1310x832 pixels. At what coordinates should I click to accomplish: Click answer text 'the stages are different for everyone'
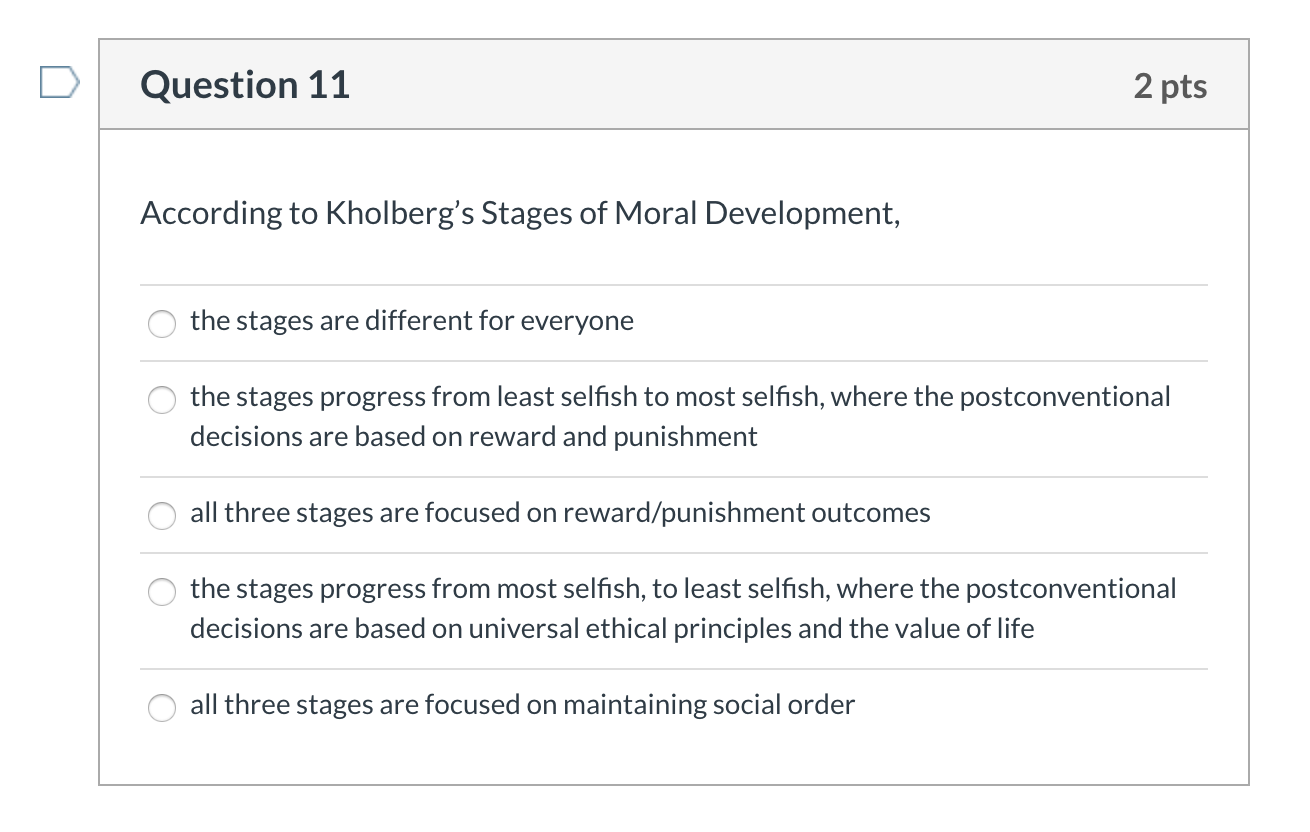tap(411, 321)
